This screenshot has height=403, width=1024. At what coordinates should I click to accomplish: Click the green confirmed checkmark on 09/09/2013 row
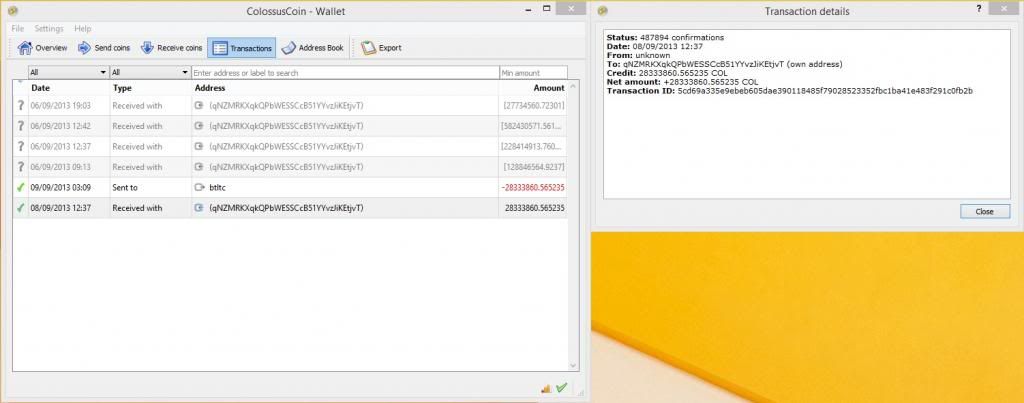pyautogui.click(x=20, y=187)
